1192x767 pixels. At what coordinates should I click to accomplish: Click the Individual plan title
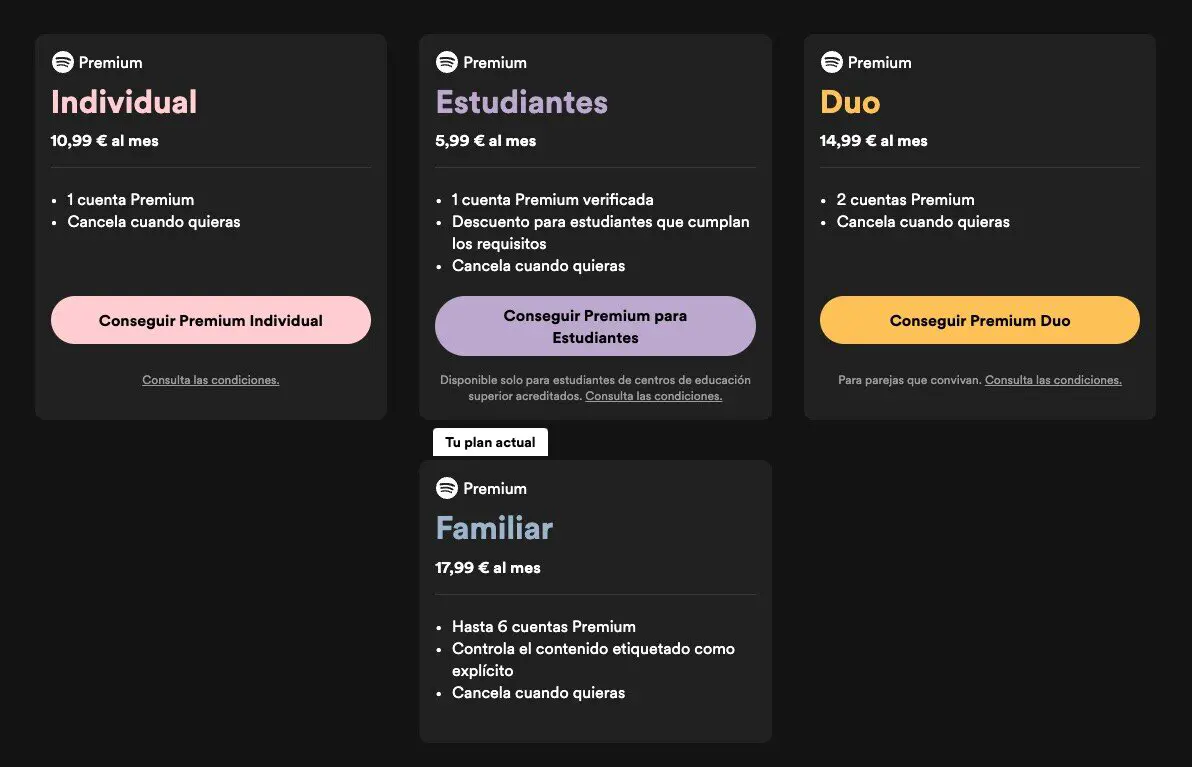(124, 103)
